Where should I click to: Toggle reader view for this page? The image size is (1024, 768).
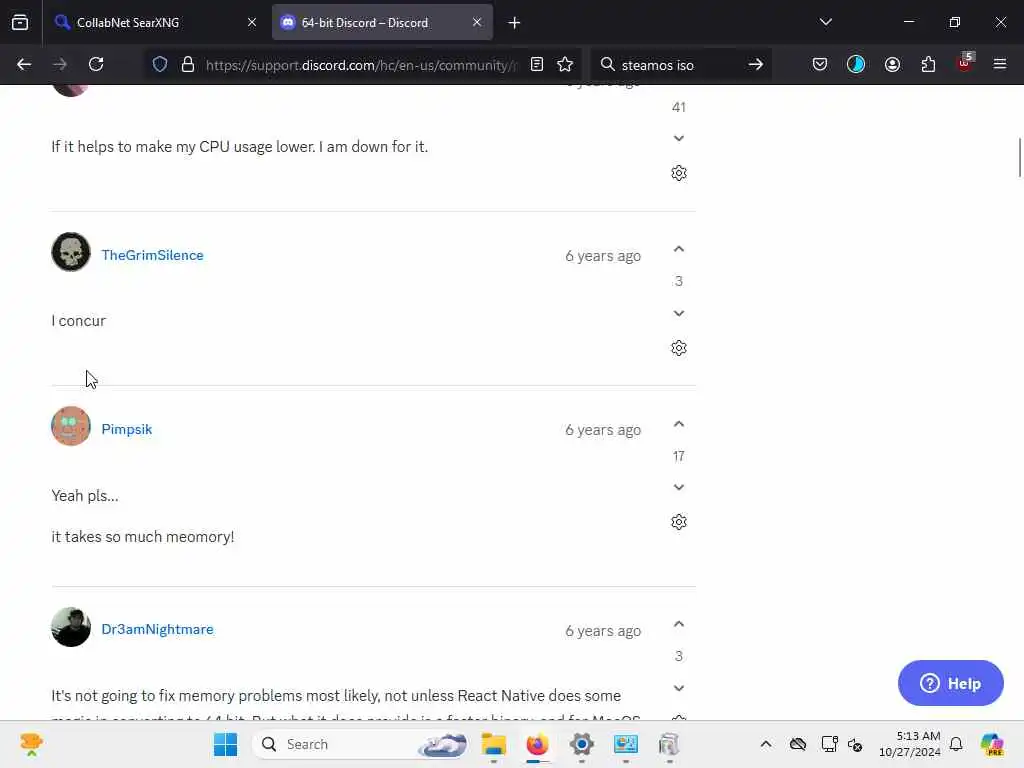click(537, 64)
